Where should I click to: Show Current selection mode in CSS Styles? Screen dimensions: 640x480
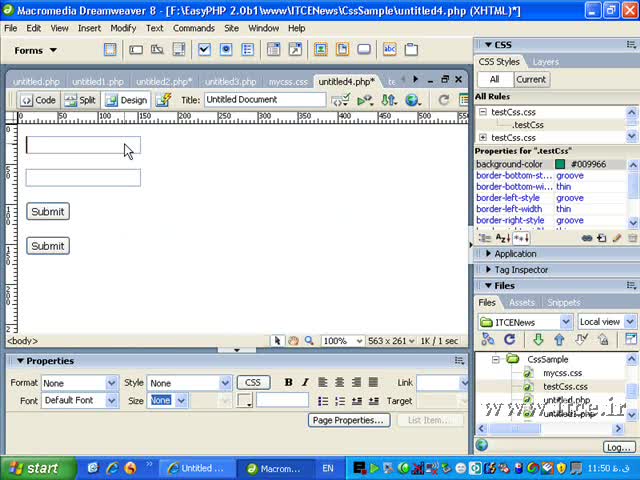(531, 79)
